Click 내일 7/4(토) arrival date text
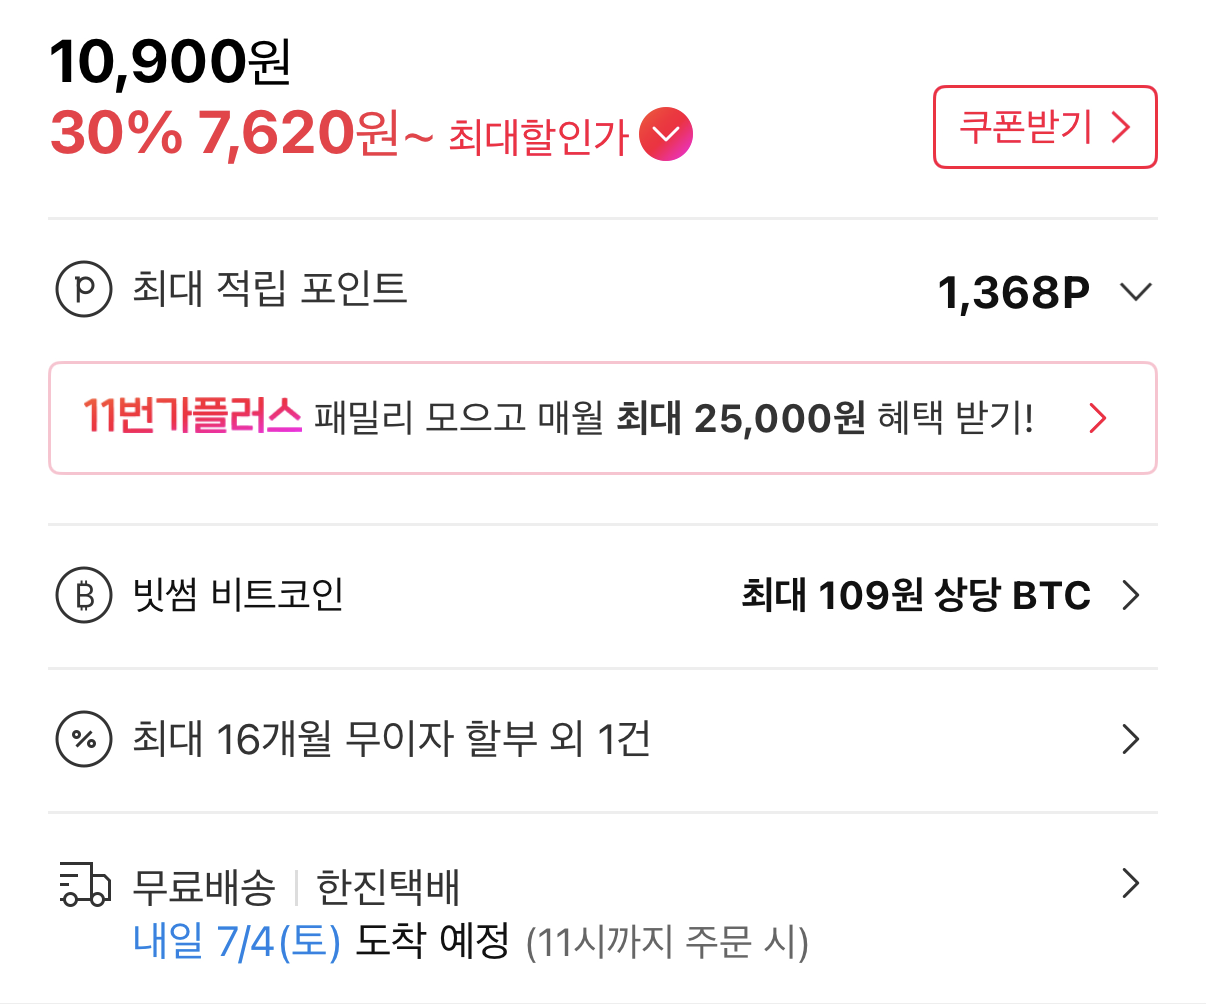This screenshot has height=1004, width=1206. point(237,941)
